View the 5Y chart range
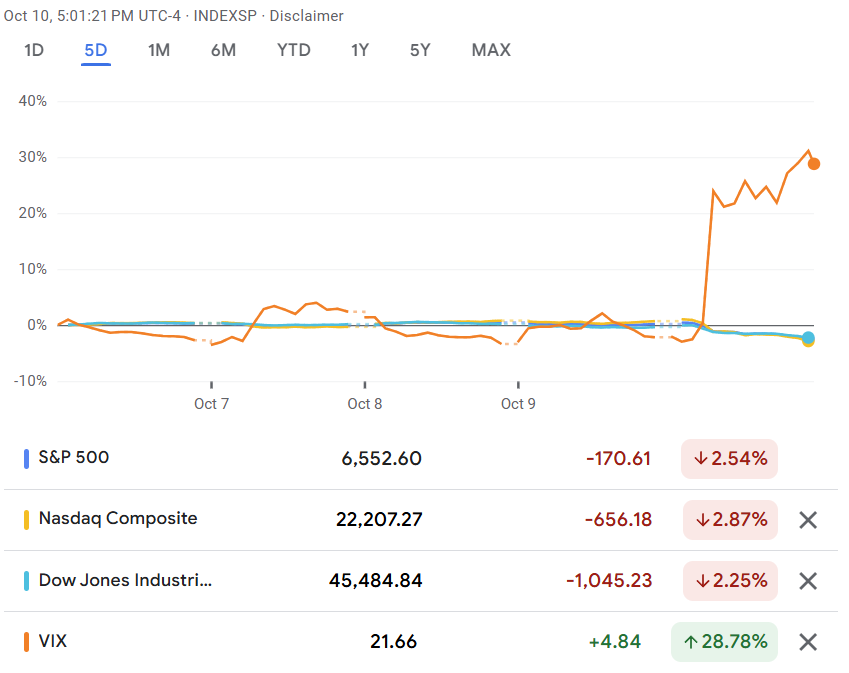 (420, 50)
